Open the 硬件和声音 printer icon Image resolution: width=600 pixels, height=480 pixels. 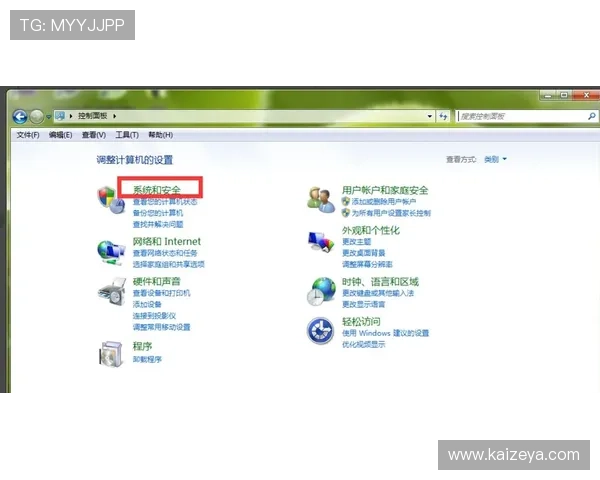point(112,292)
